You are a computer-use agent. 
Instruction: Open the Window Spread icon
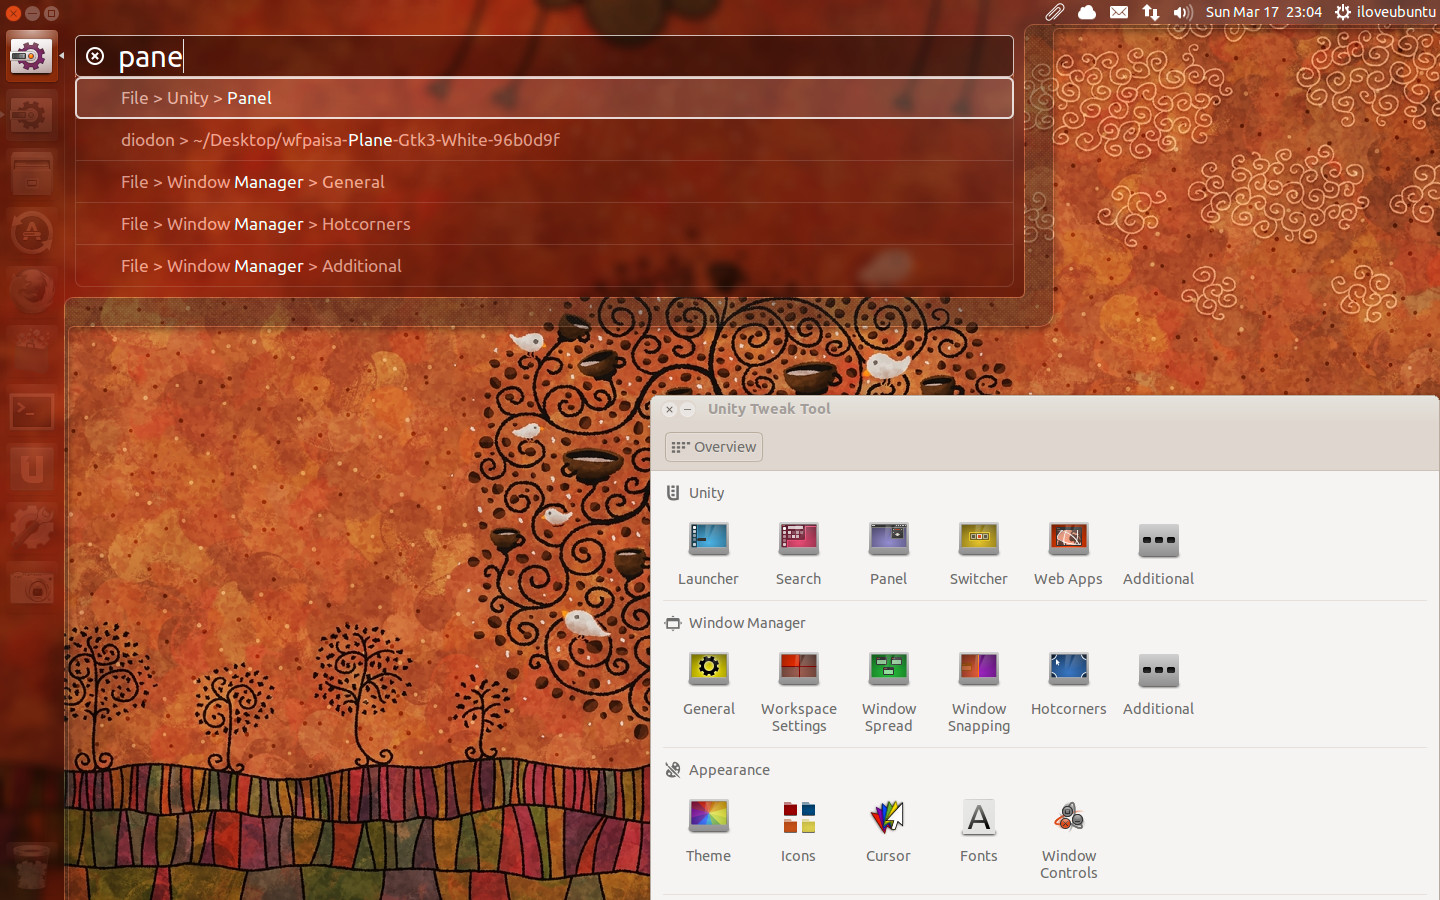click(888, 670)
